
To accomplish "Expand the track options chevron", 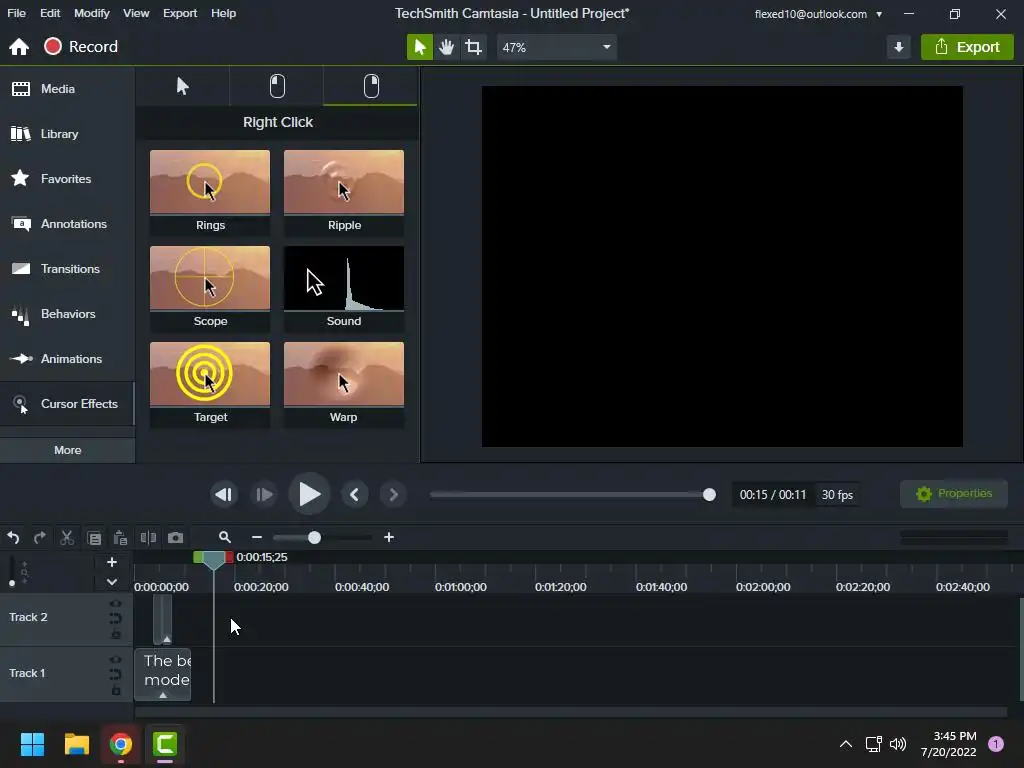I will tap(112, 581).
